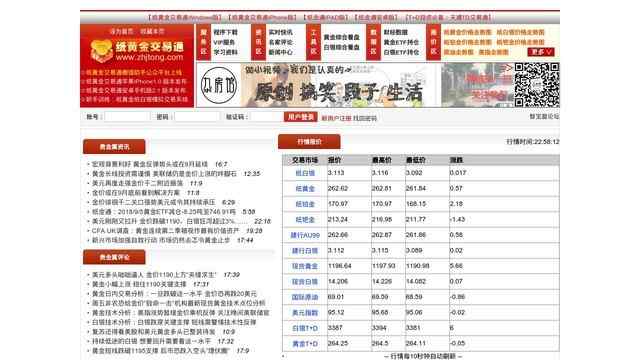This screenshot has width=640, height=360.
Task: Open 白银ETF持仓 data link
Action: (x=401, y=52)
